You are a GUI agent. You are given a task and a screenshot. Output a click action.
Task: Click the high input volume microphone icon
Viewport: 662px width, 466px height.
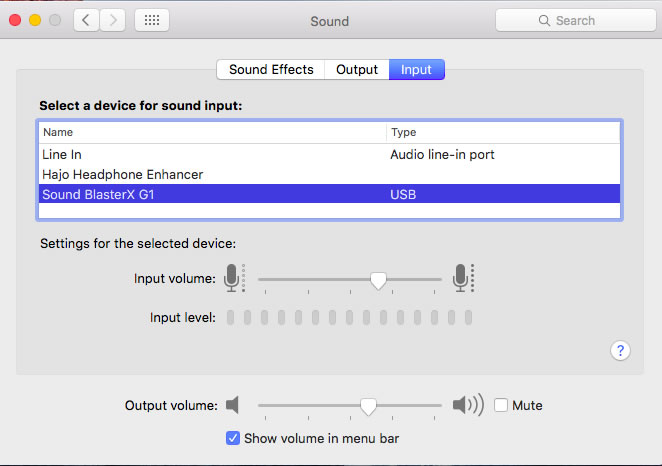[x=462, y=278]
